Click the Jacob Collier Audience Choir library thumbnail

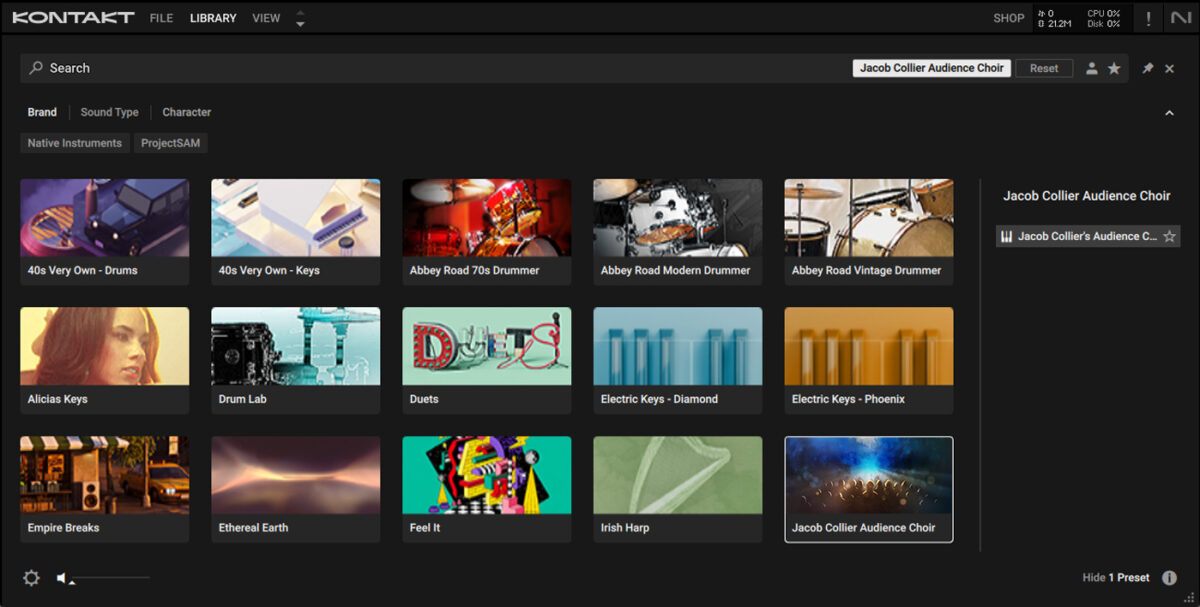pyautogui.click(x=869, y=489)
